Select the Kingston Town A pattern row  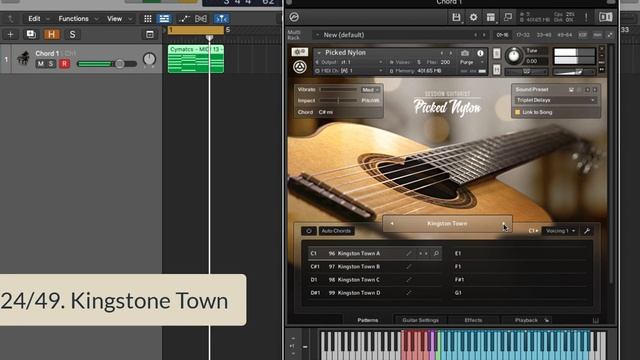click(374, 253)
